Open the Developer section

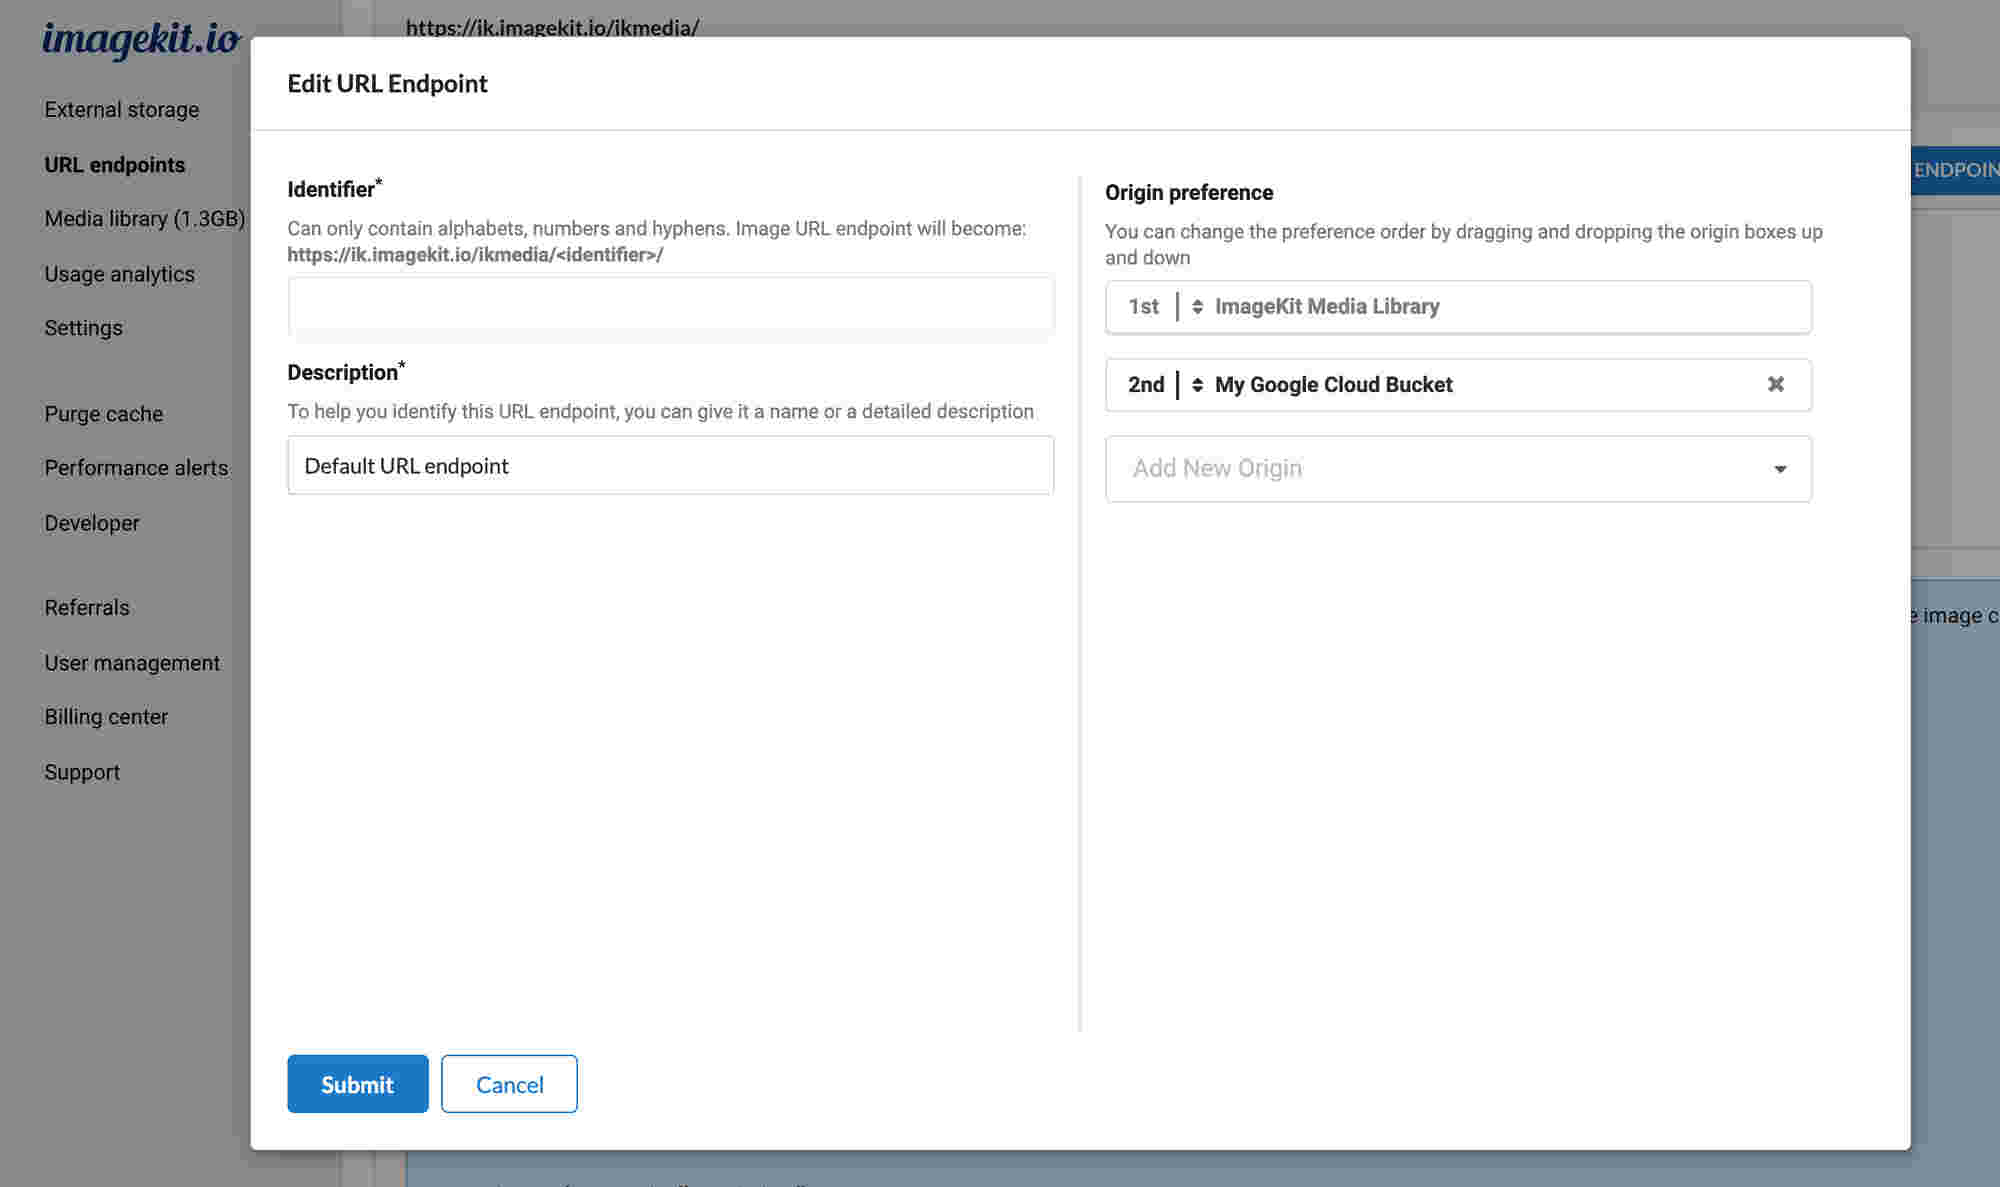(x=91, y=522)
